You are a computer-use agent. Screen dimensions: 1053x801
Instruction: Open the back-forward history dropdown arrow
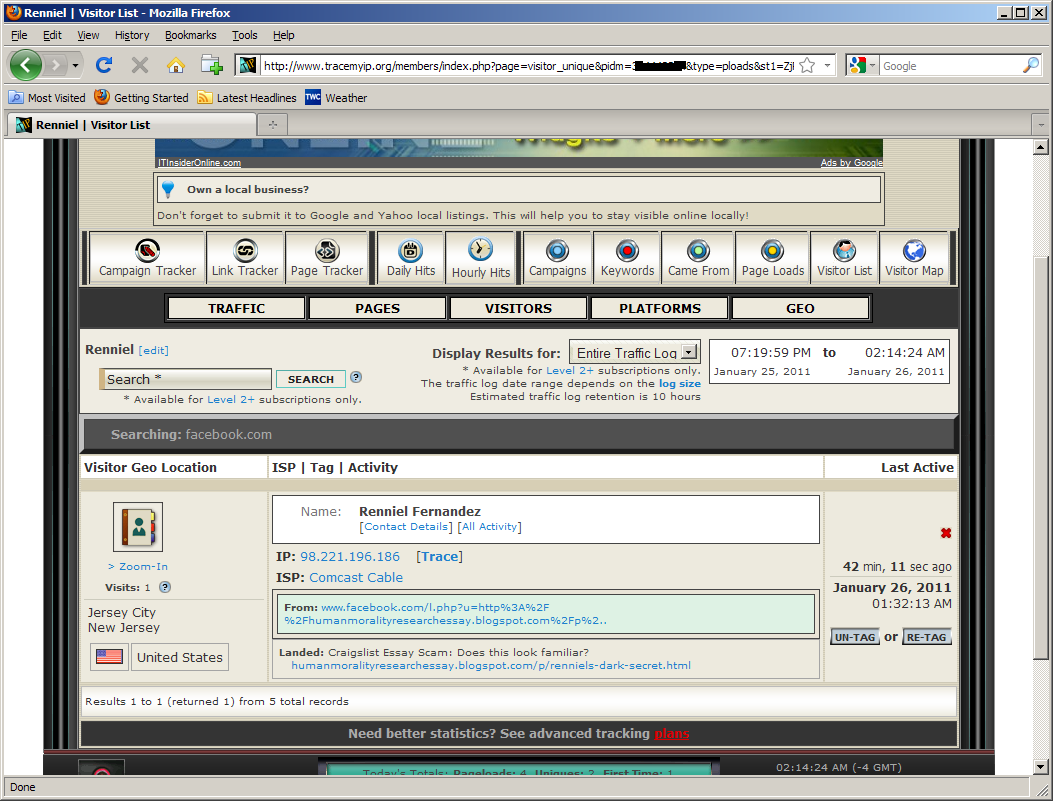(x=75, y=66)
